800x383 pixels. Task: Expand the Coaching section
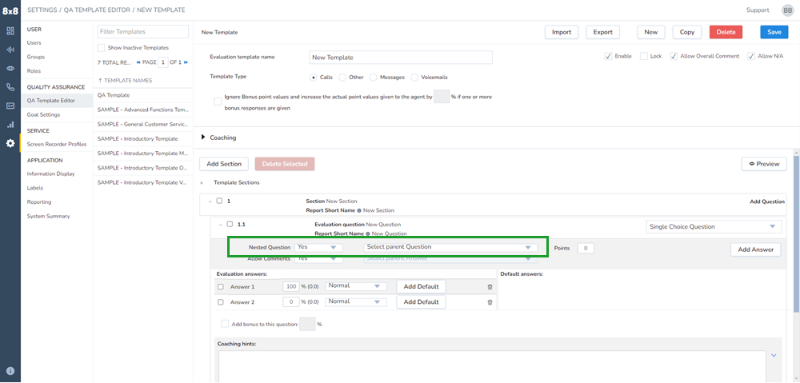(204, 138)
